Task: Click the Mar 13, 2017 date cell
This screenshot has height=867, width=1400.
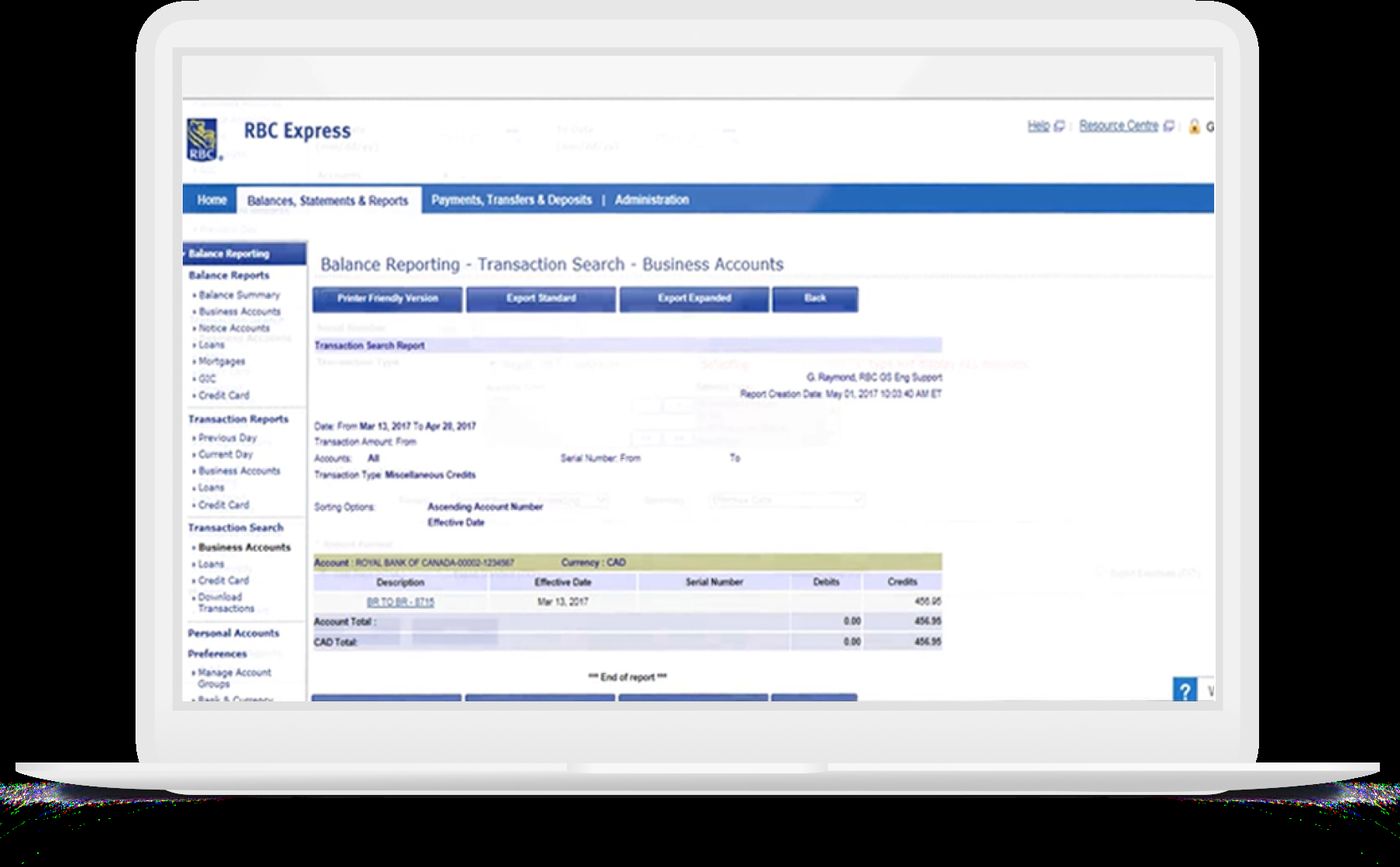Action: point(562,603)
